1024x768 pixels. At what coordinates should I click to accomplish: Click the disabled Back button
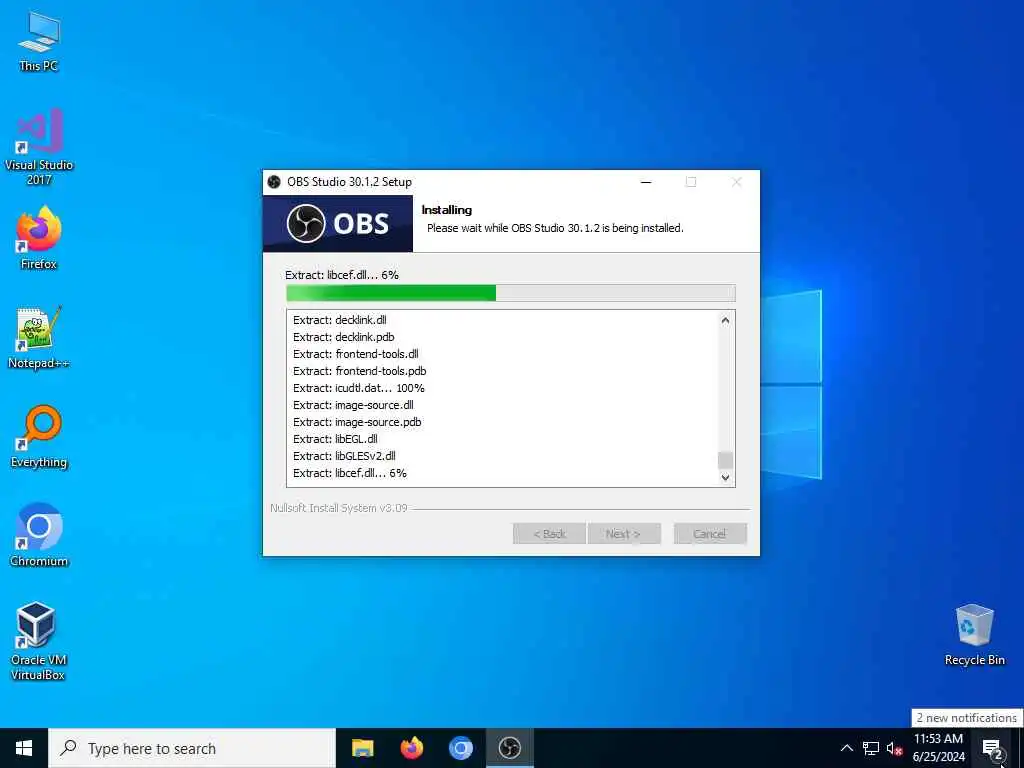(549, 534)
